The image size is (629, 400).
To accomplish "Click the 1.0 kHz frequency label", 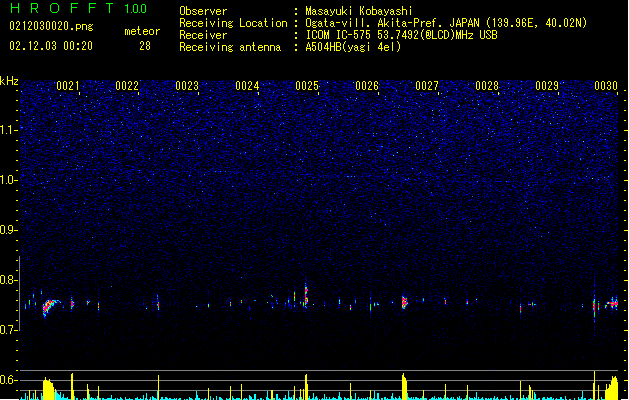I will 9,180.
